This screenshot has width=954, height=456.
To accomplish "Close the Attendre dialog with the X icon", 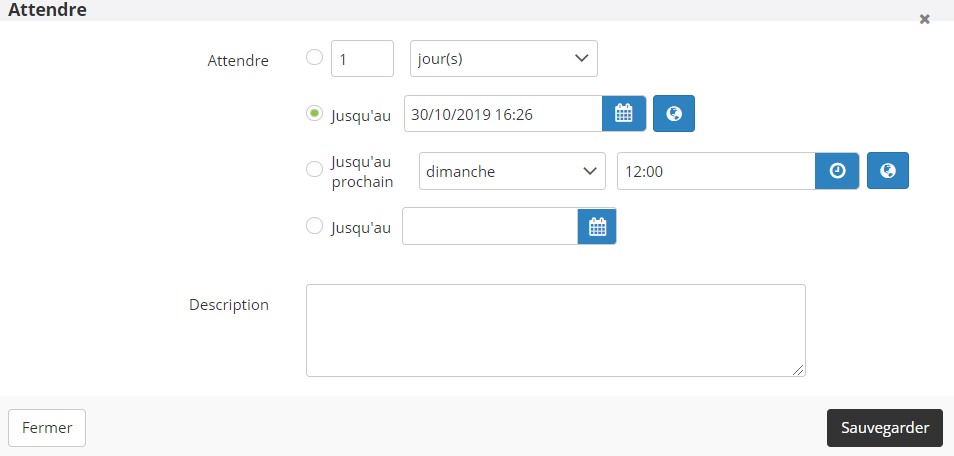I will [x=925, y=19].
